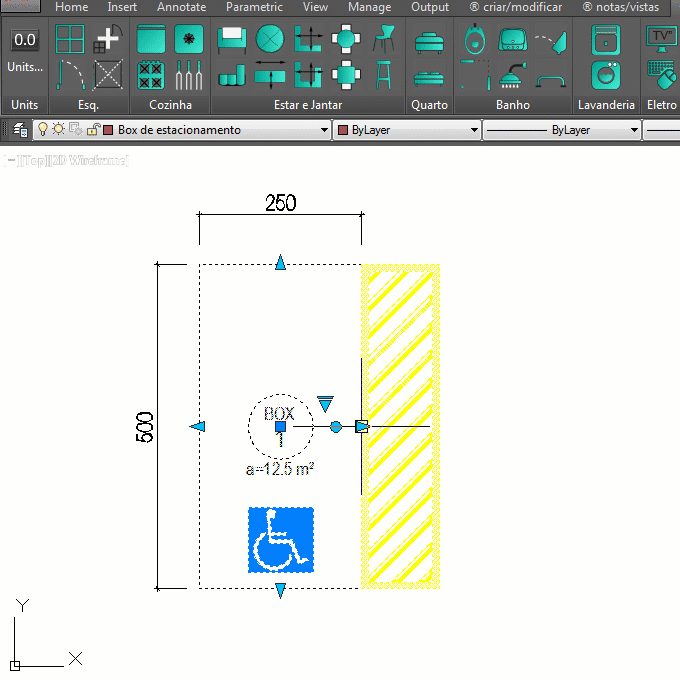Viewport: 680px width, 680px height.
Task: Click the sofa icon in Estar e Jantar
Action: 231,40
